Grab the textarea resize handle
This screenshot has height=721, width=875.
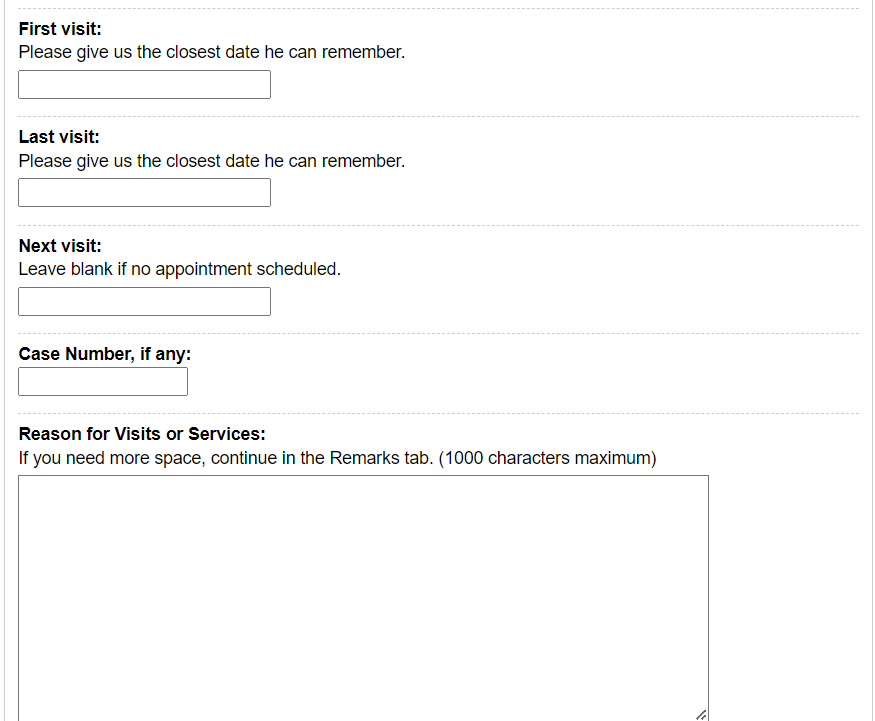coord(701,714)
